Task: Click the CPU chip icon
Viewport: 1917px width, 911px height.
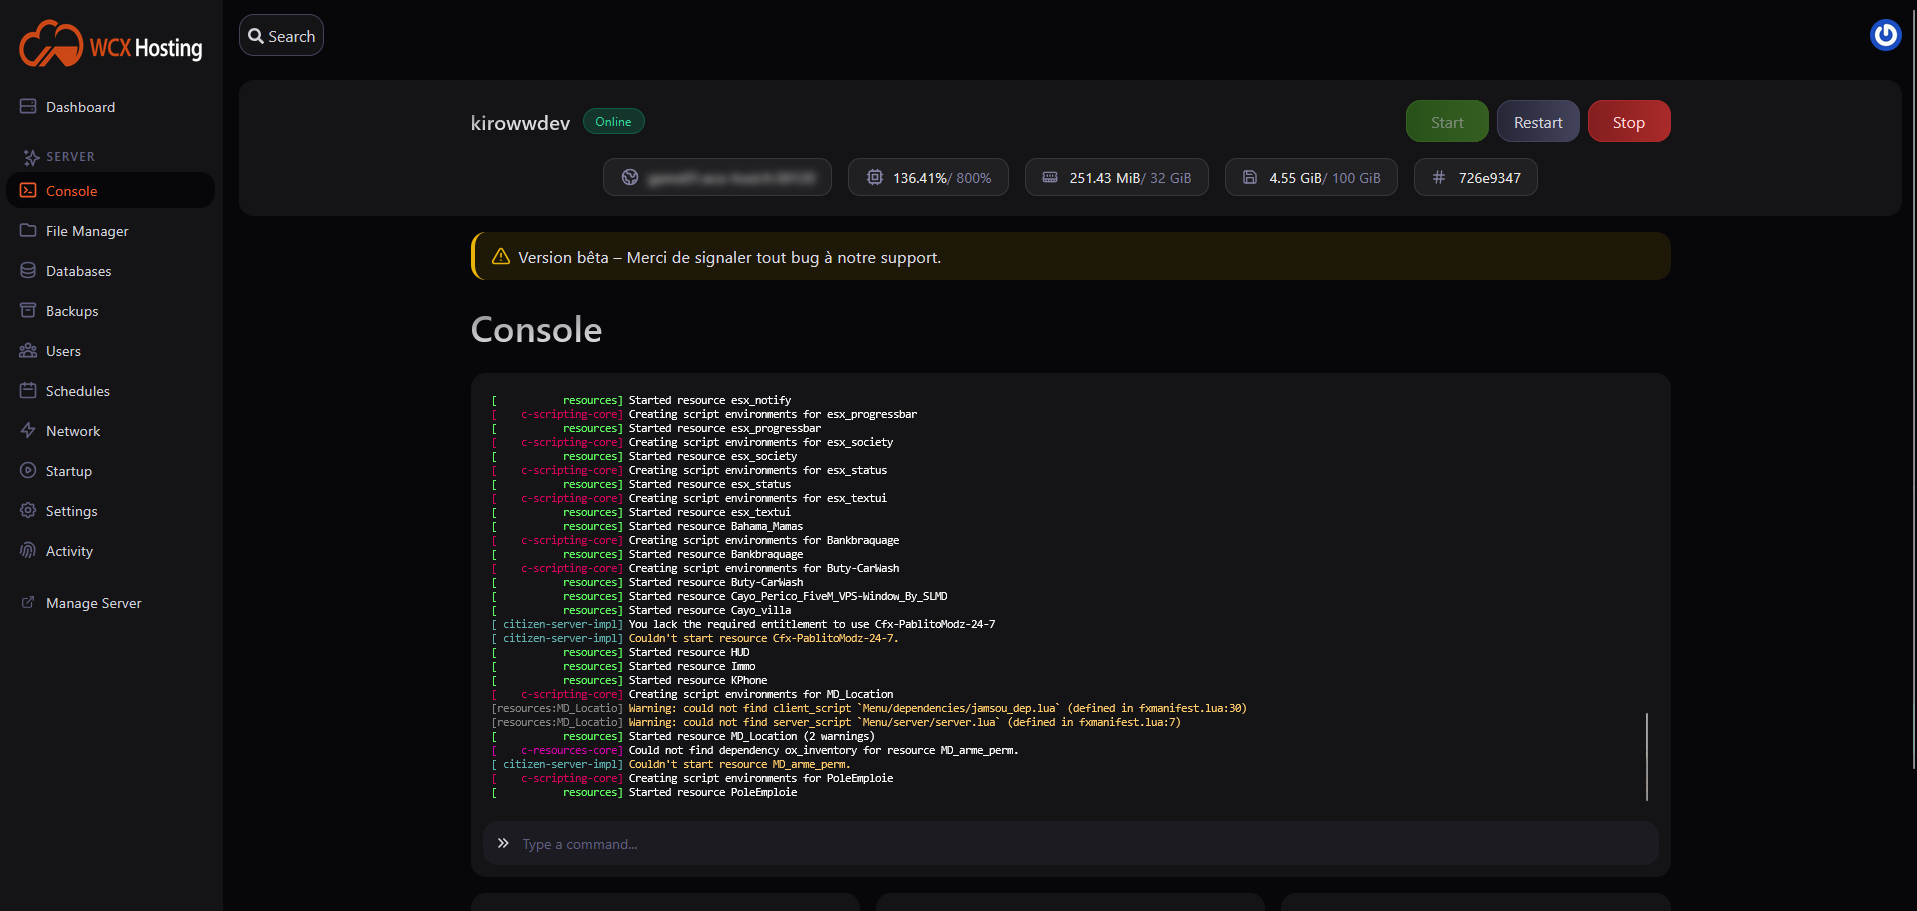Action: coord(875,177)
